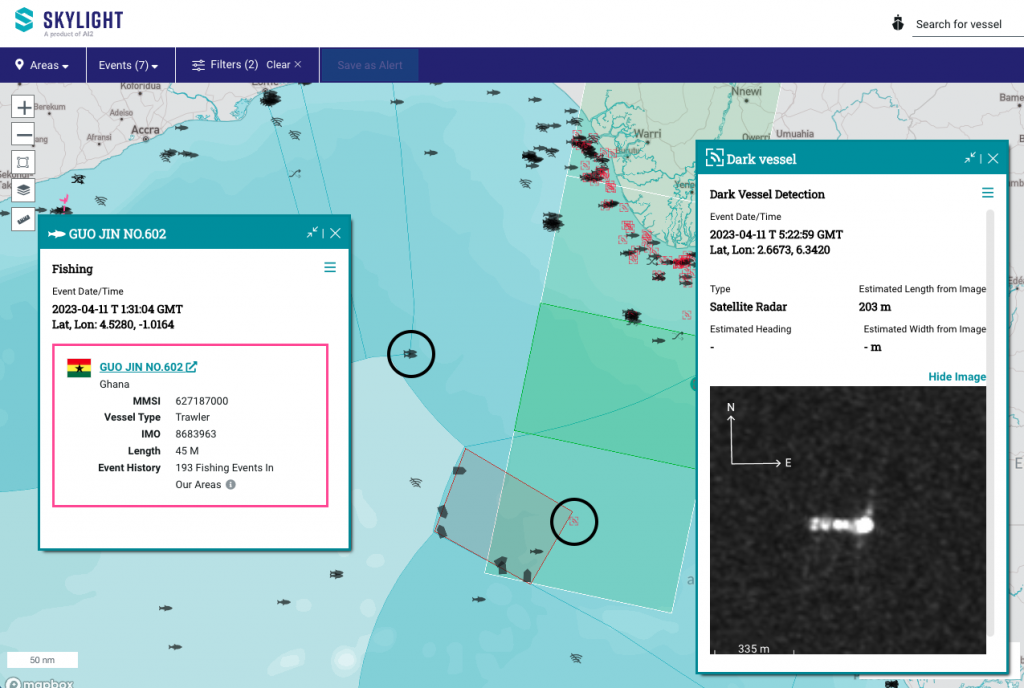Expand the Dark vessel panel to full view
Viewport: 1024px width, 688px height.
(x=969, y=158)
